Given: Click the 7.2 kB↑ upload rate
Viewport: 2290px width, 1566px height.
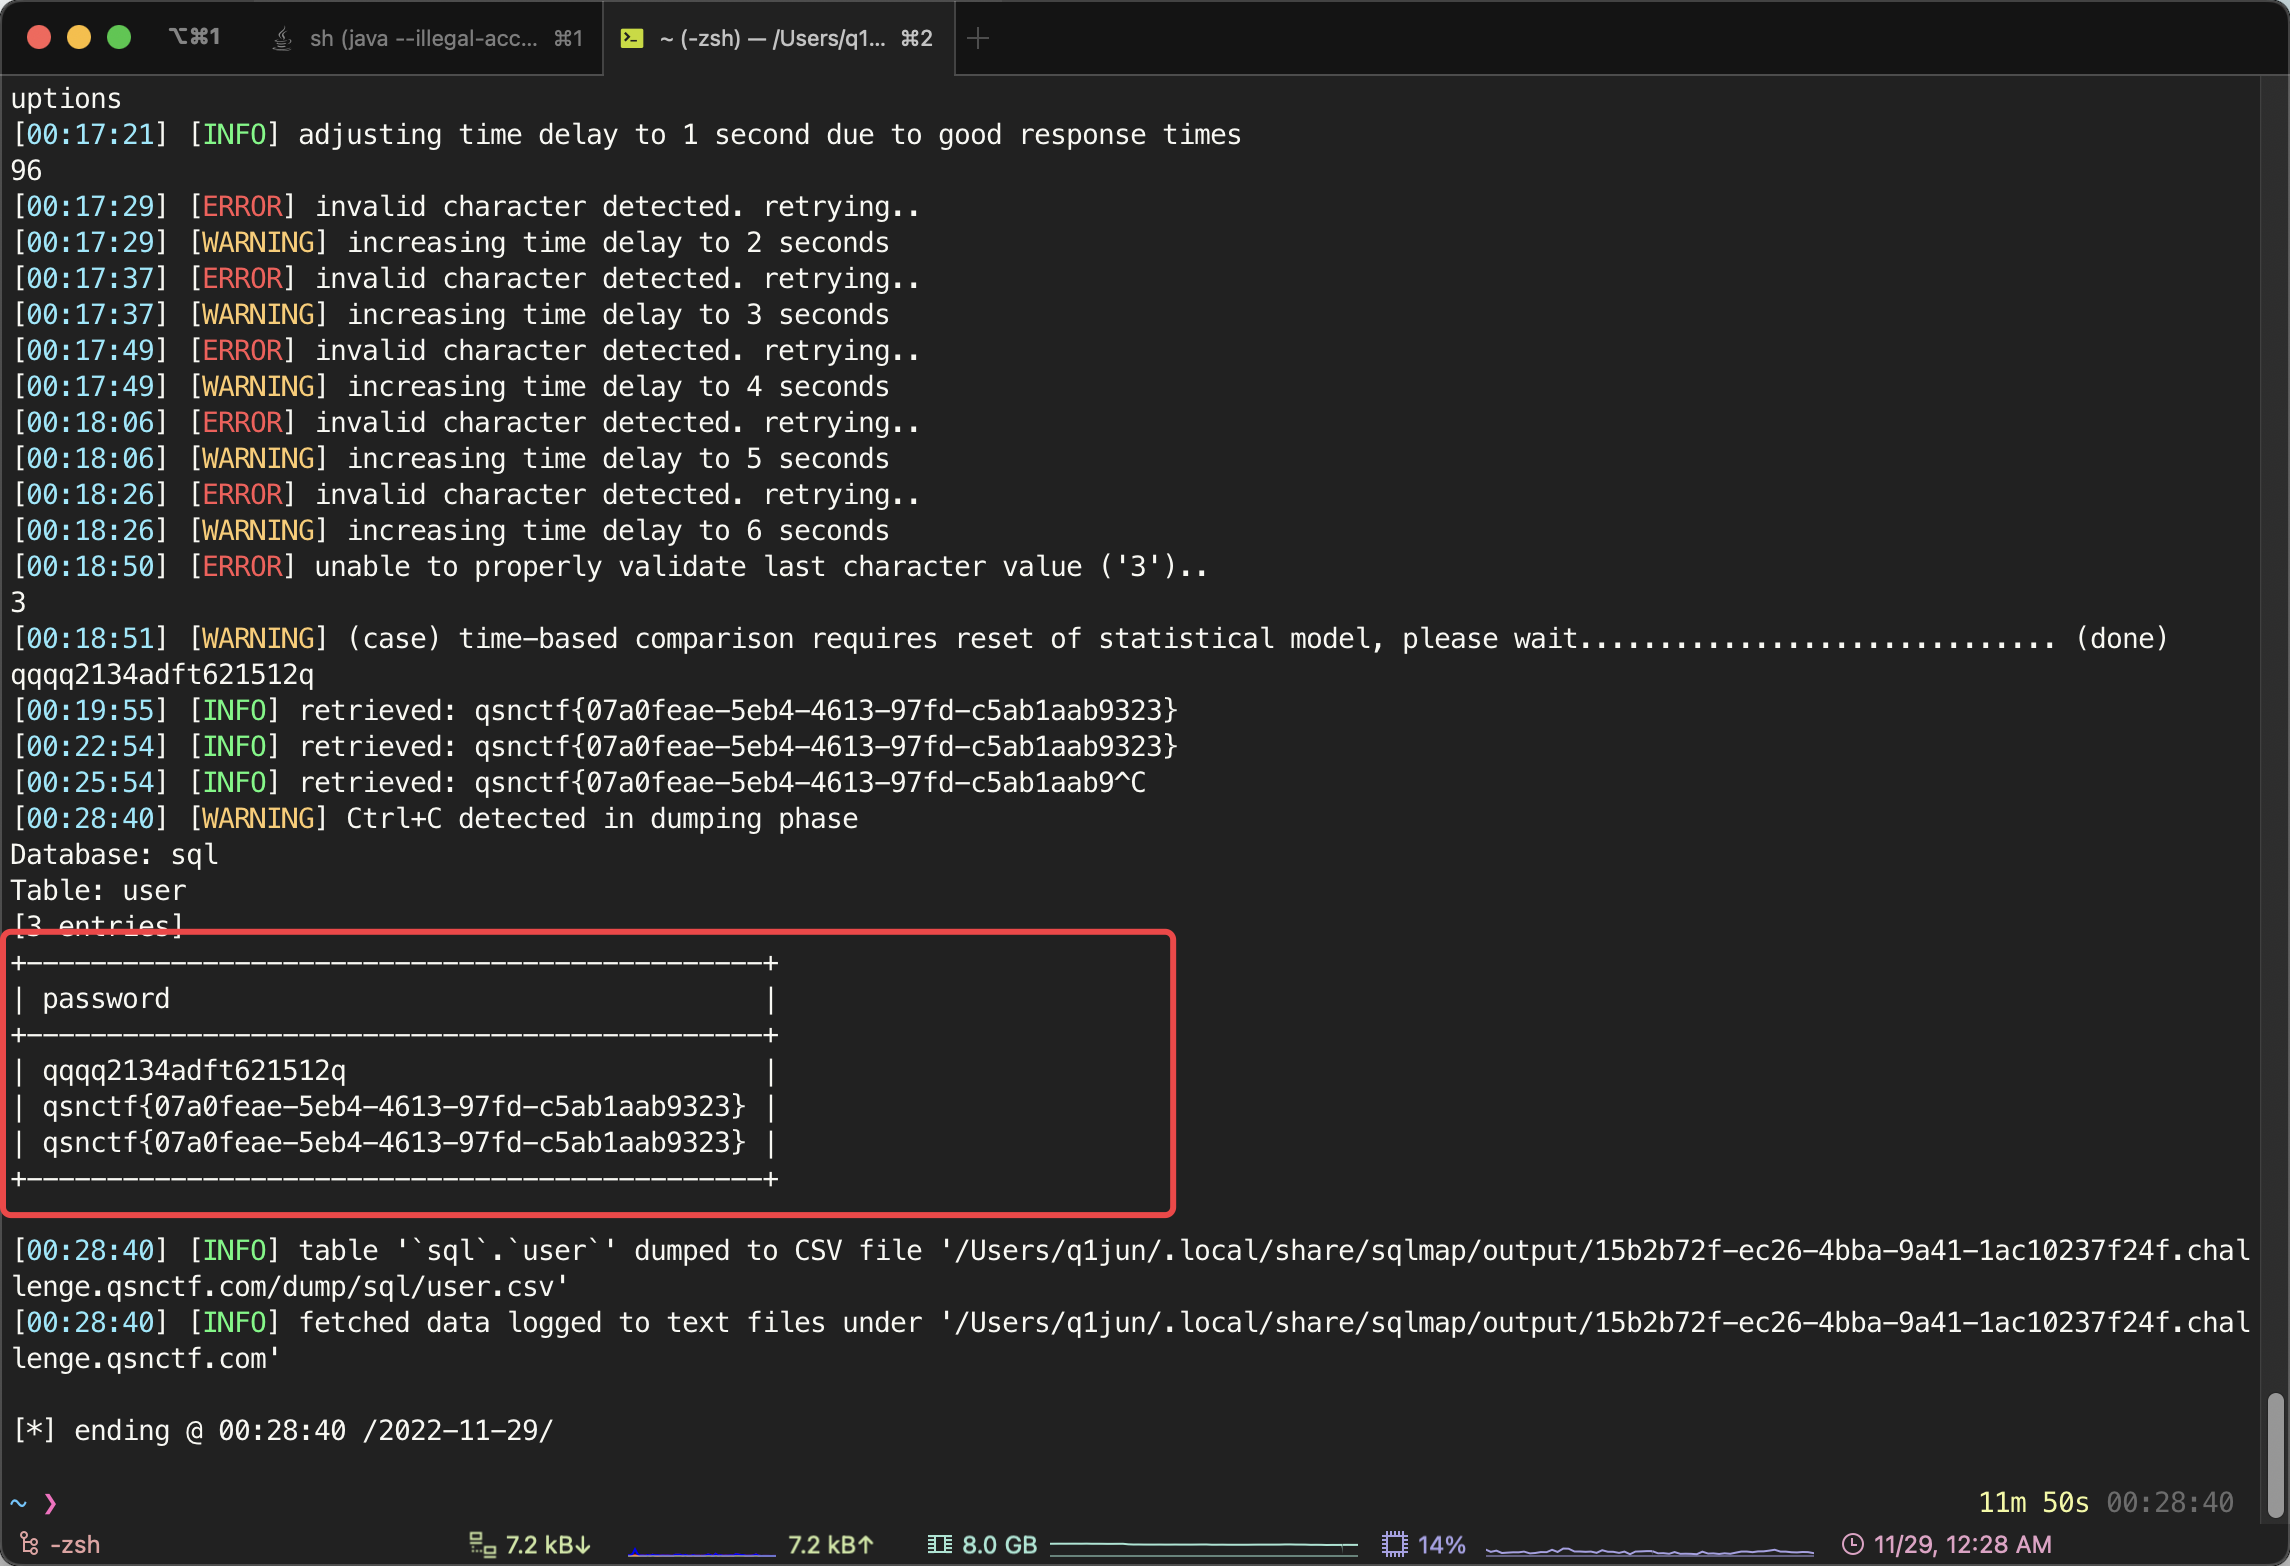Looking at the screenshot, I should pyautogui.click(x=831, y=1544).
